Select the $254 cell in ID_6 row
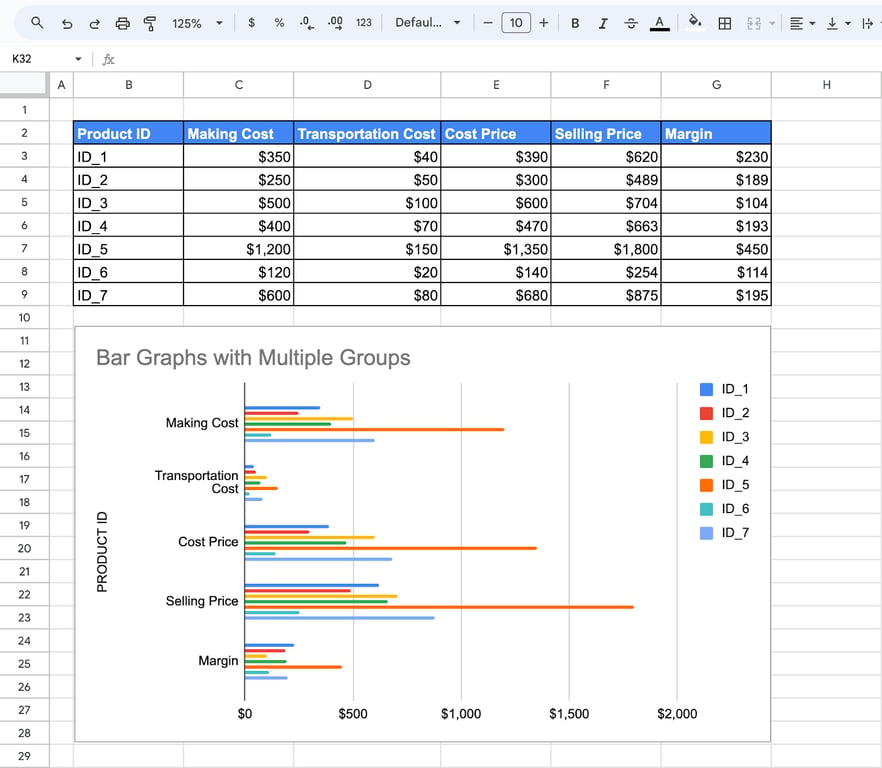Viewport: 882px width, 768px height. click(x=606, y=272)
